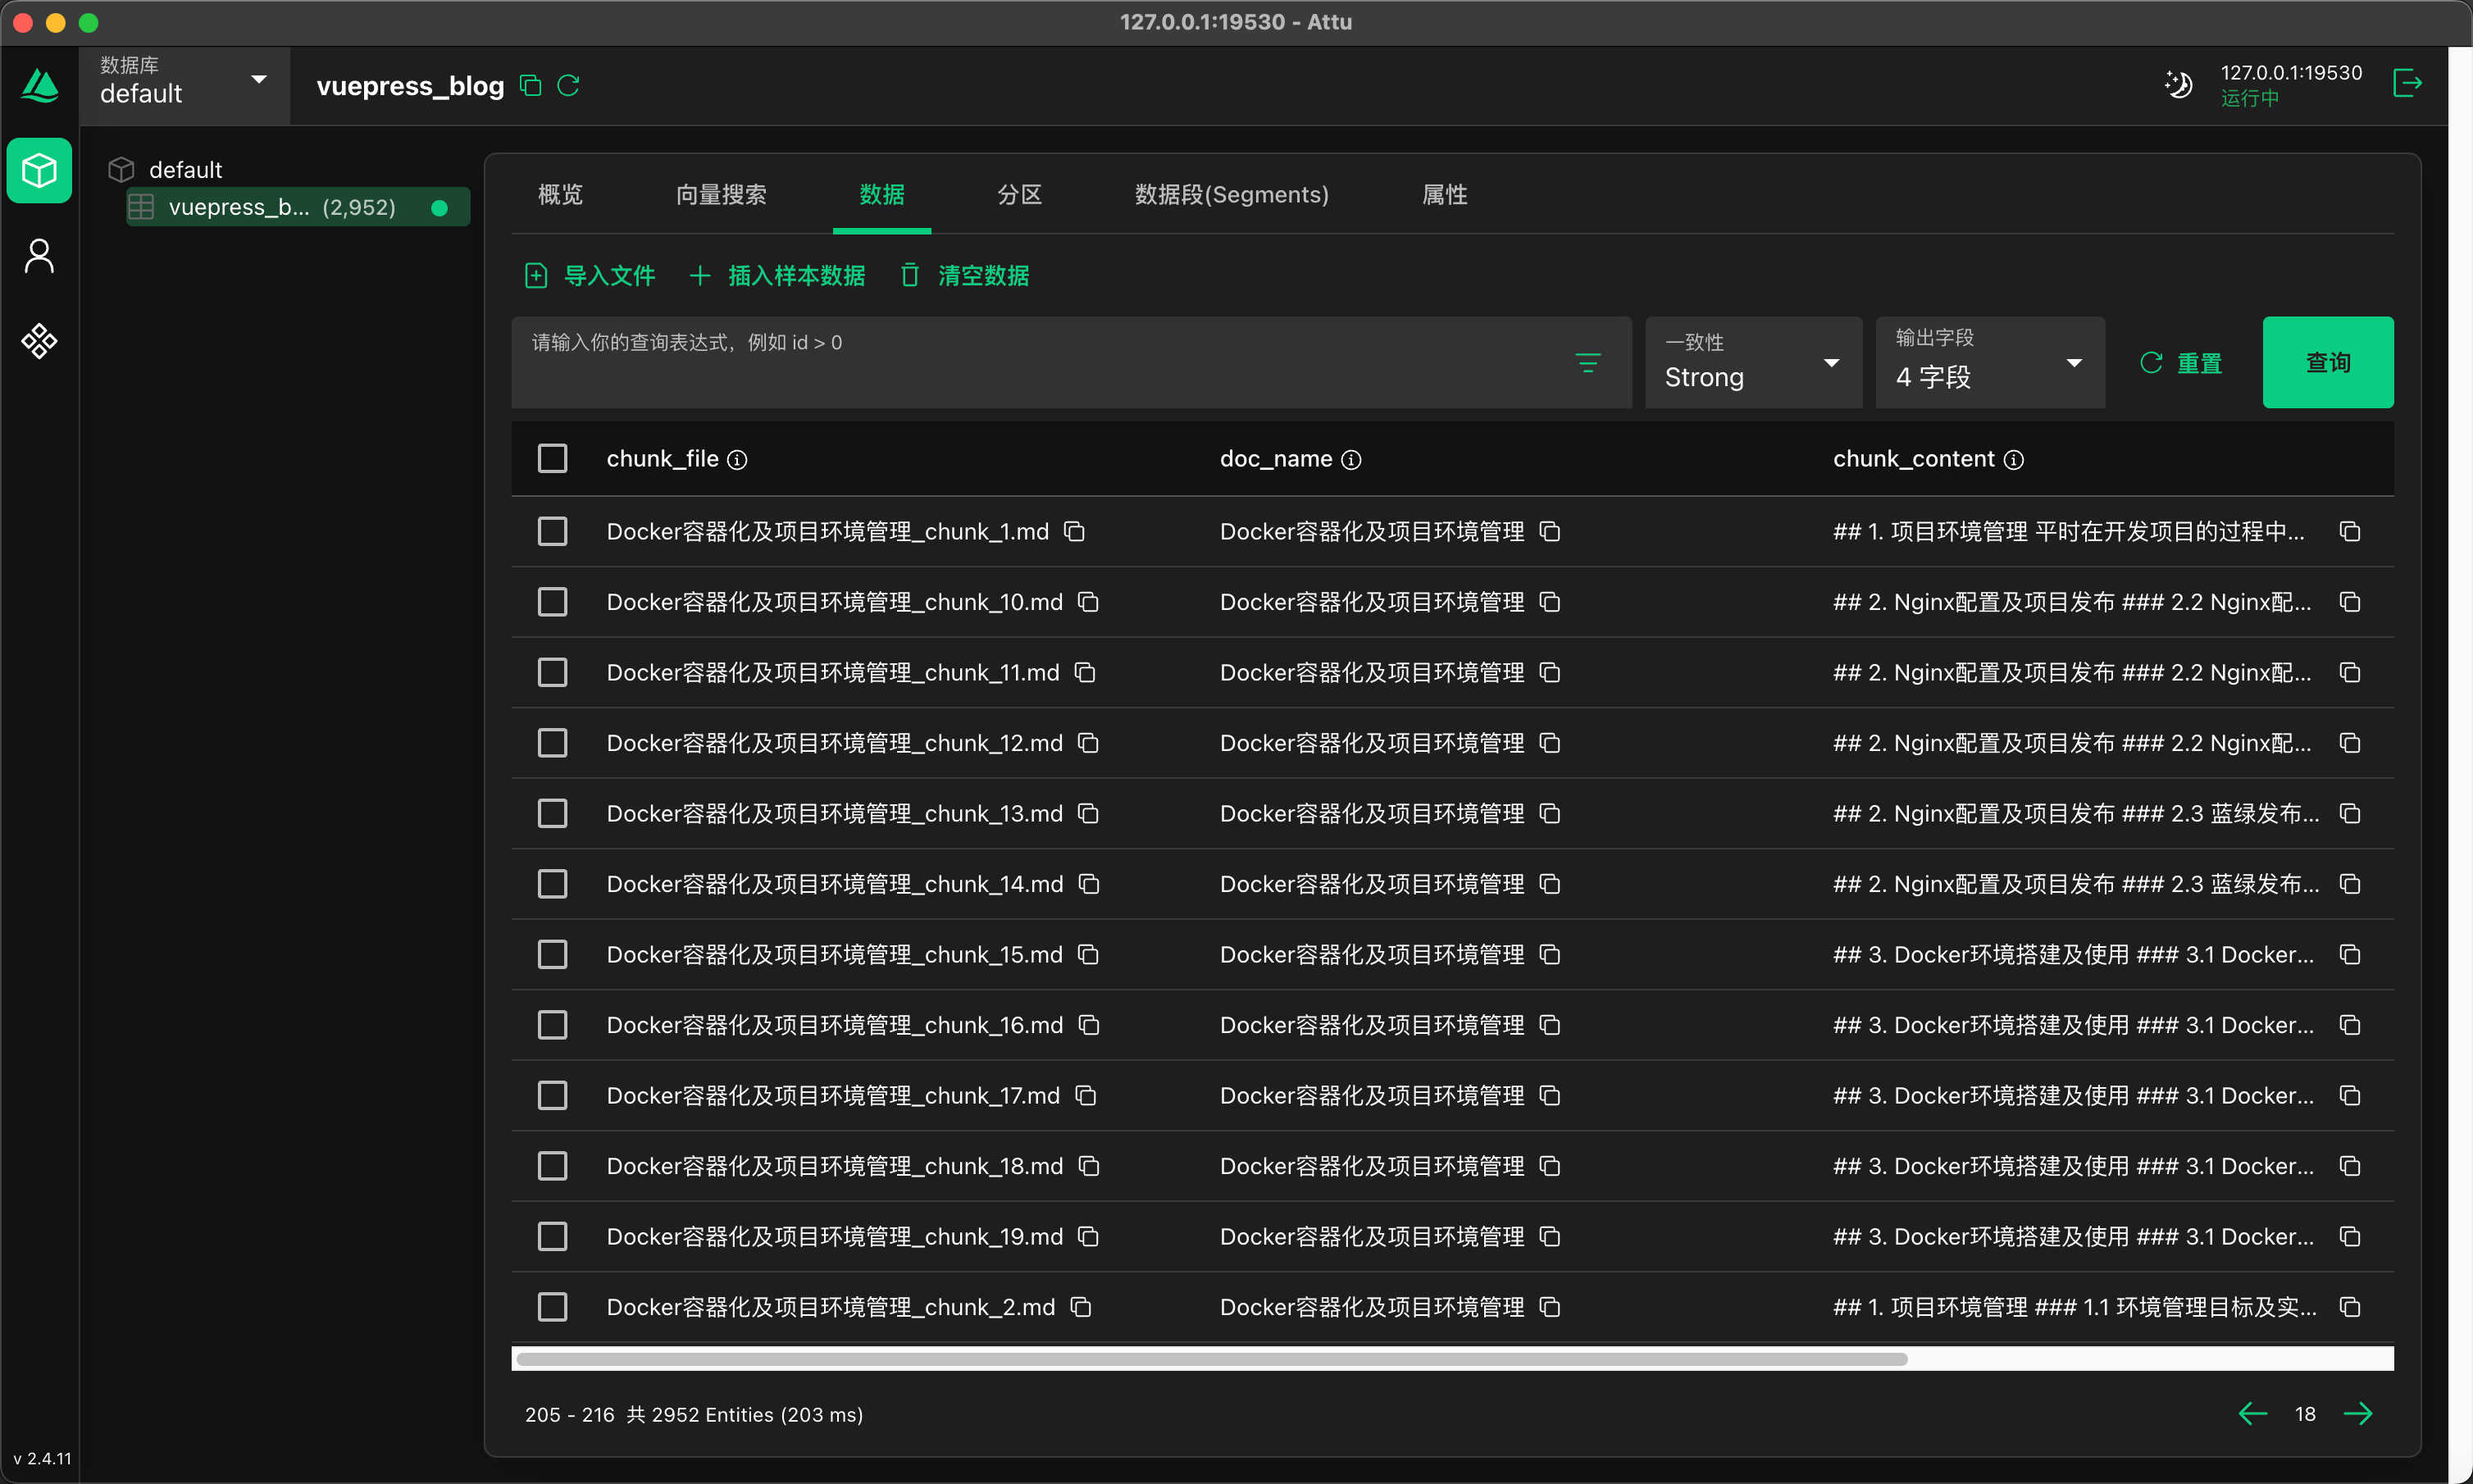The image size is (2473, 1484).
Task: Go to next page arrow
Action: coord(2358,1414)
